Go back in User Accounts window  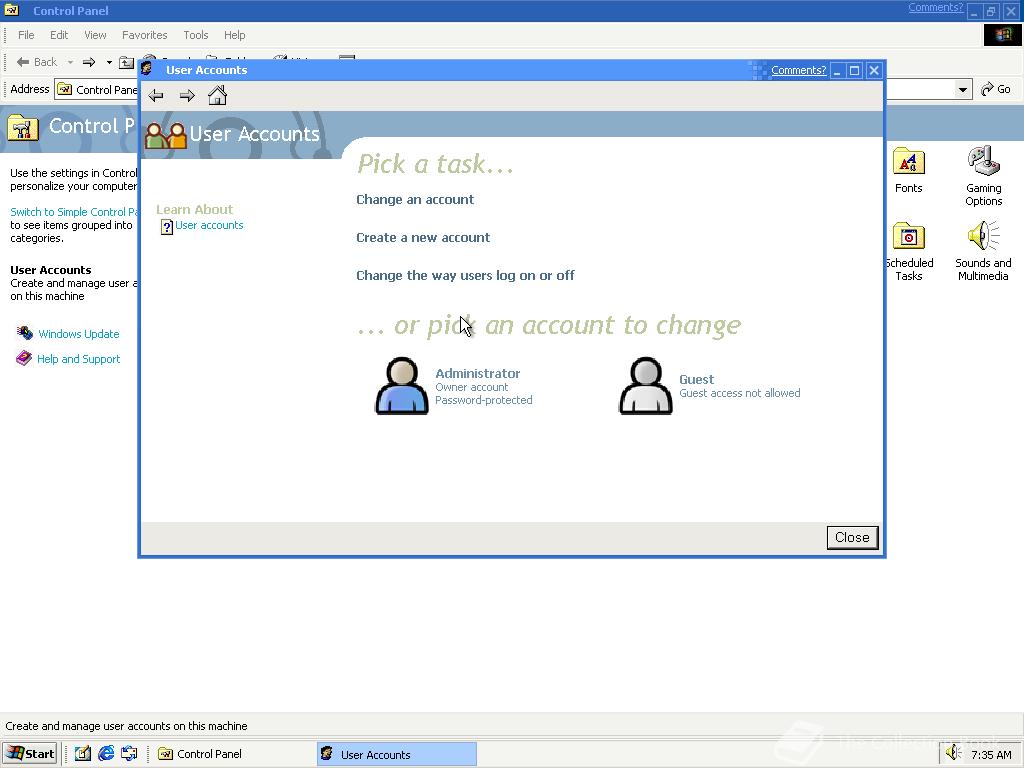click(x=156, y=96)
